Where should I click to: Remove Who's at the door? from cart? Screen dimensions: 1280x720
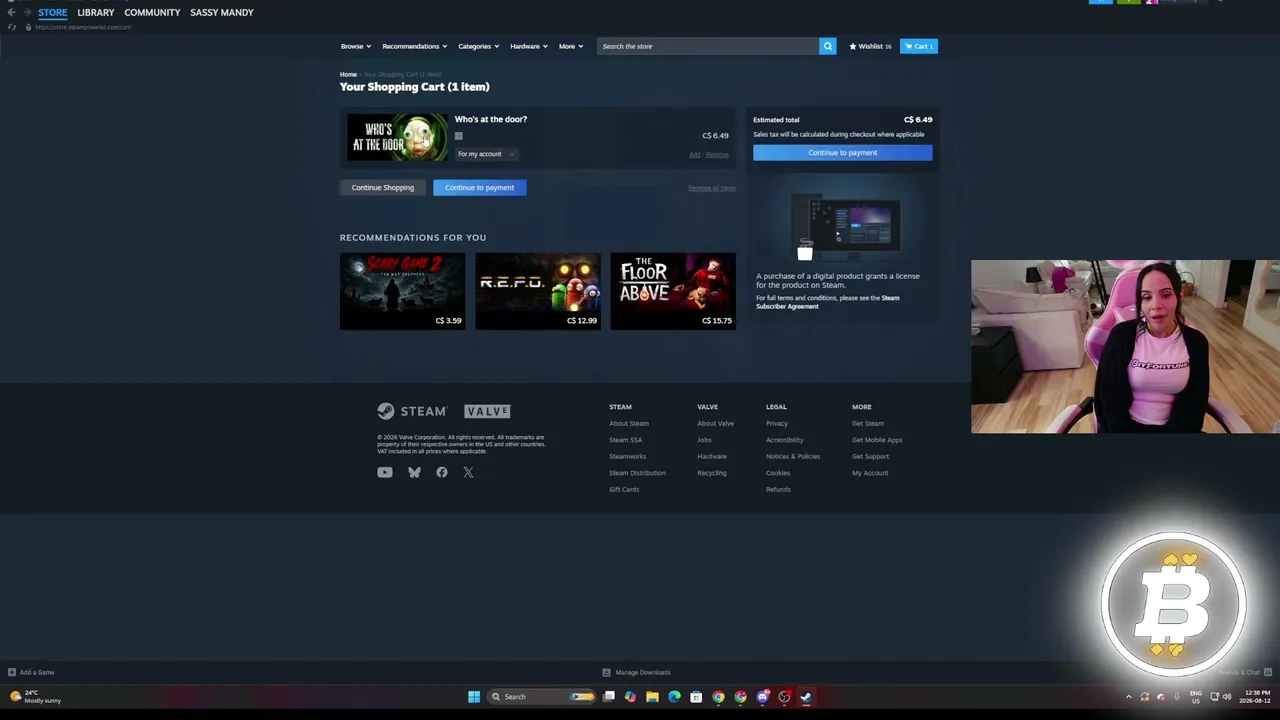click(x=717, y=155)
